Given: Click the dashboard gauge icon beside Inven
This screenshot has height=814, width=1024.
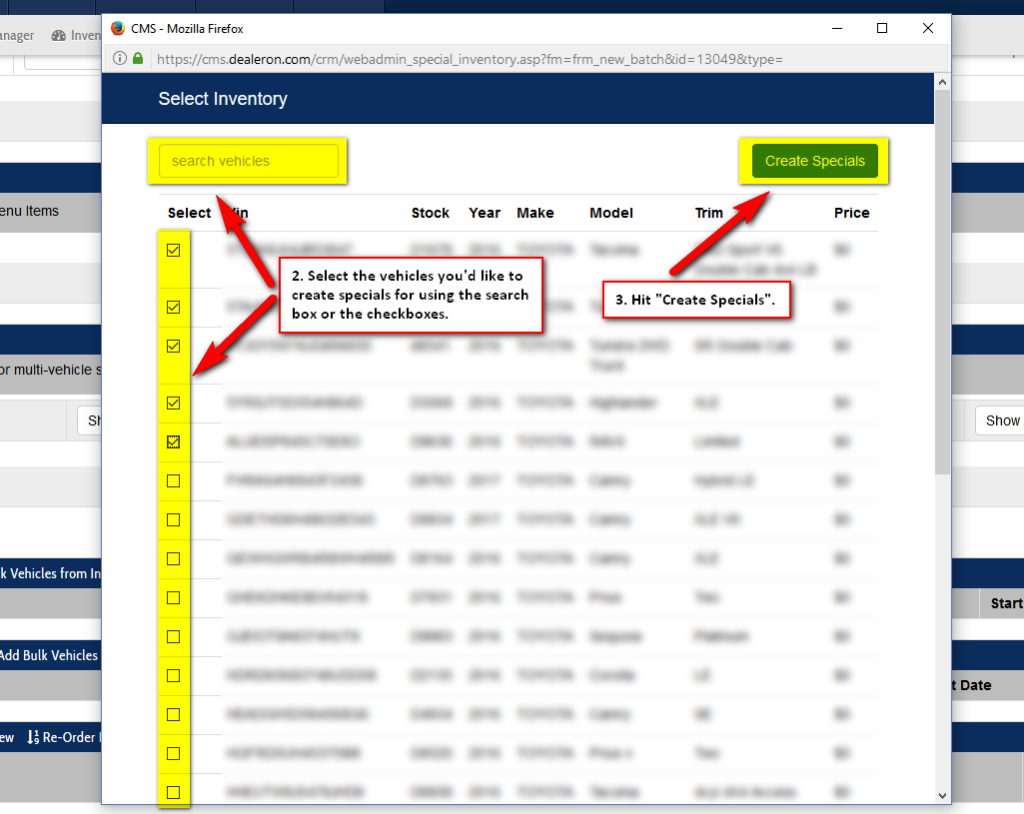Looking at the screenshot, I should pos(59,35).
